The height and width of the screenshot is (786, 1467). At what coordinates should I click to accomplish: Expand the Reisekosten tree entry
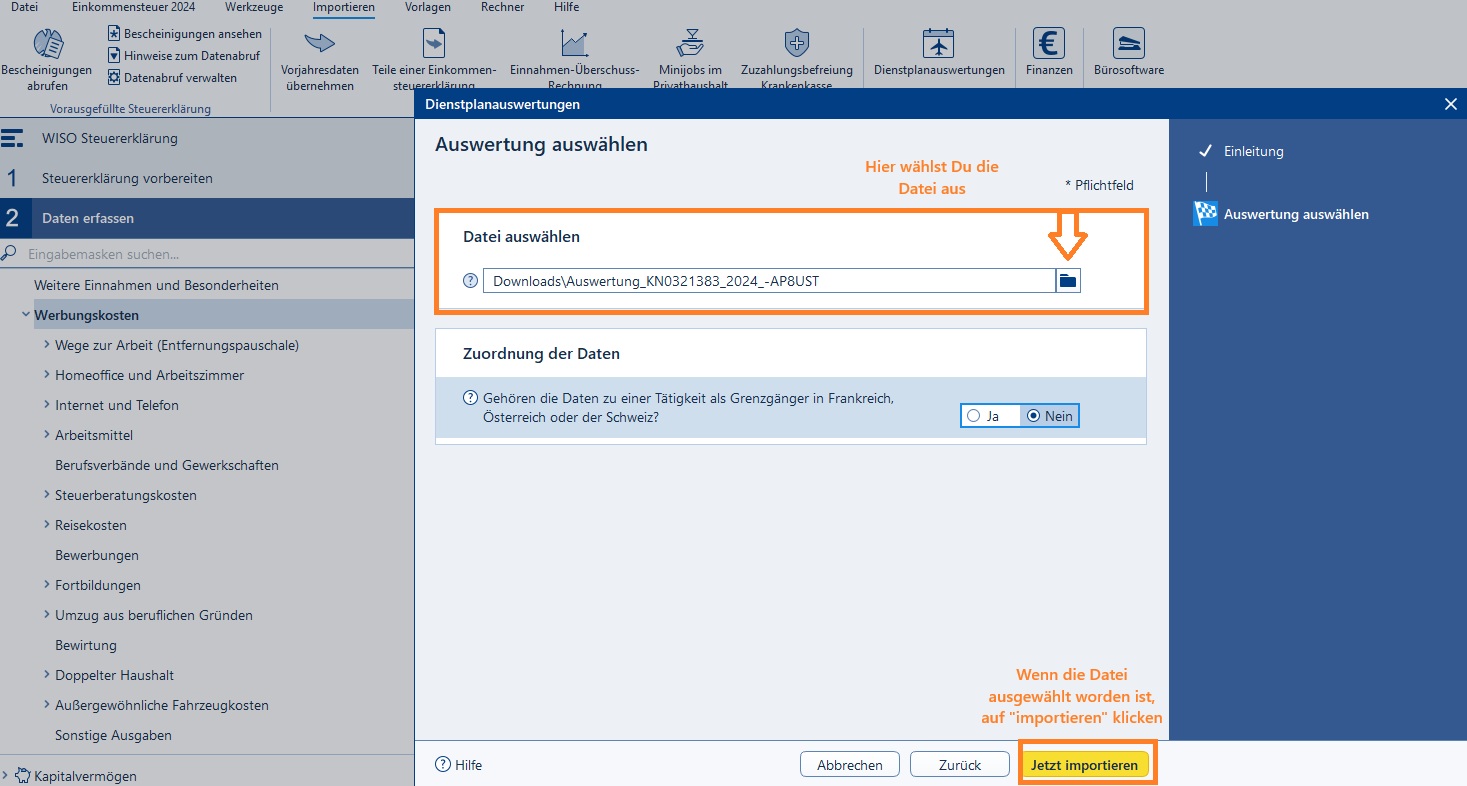tap(47, 524)
